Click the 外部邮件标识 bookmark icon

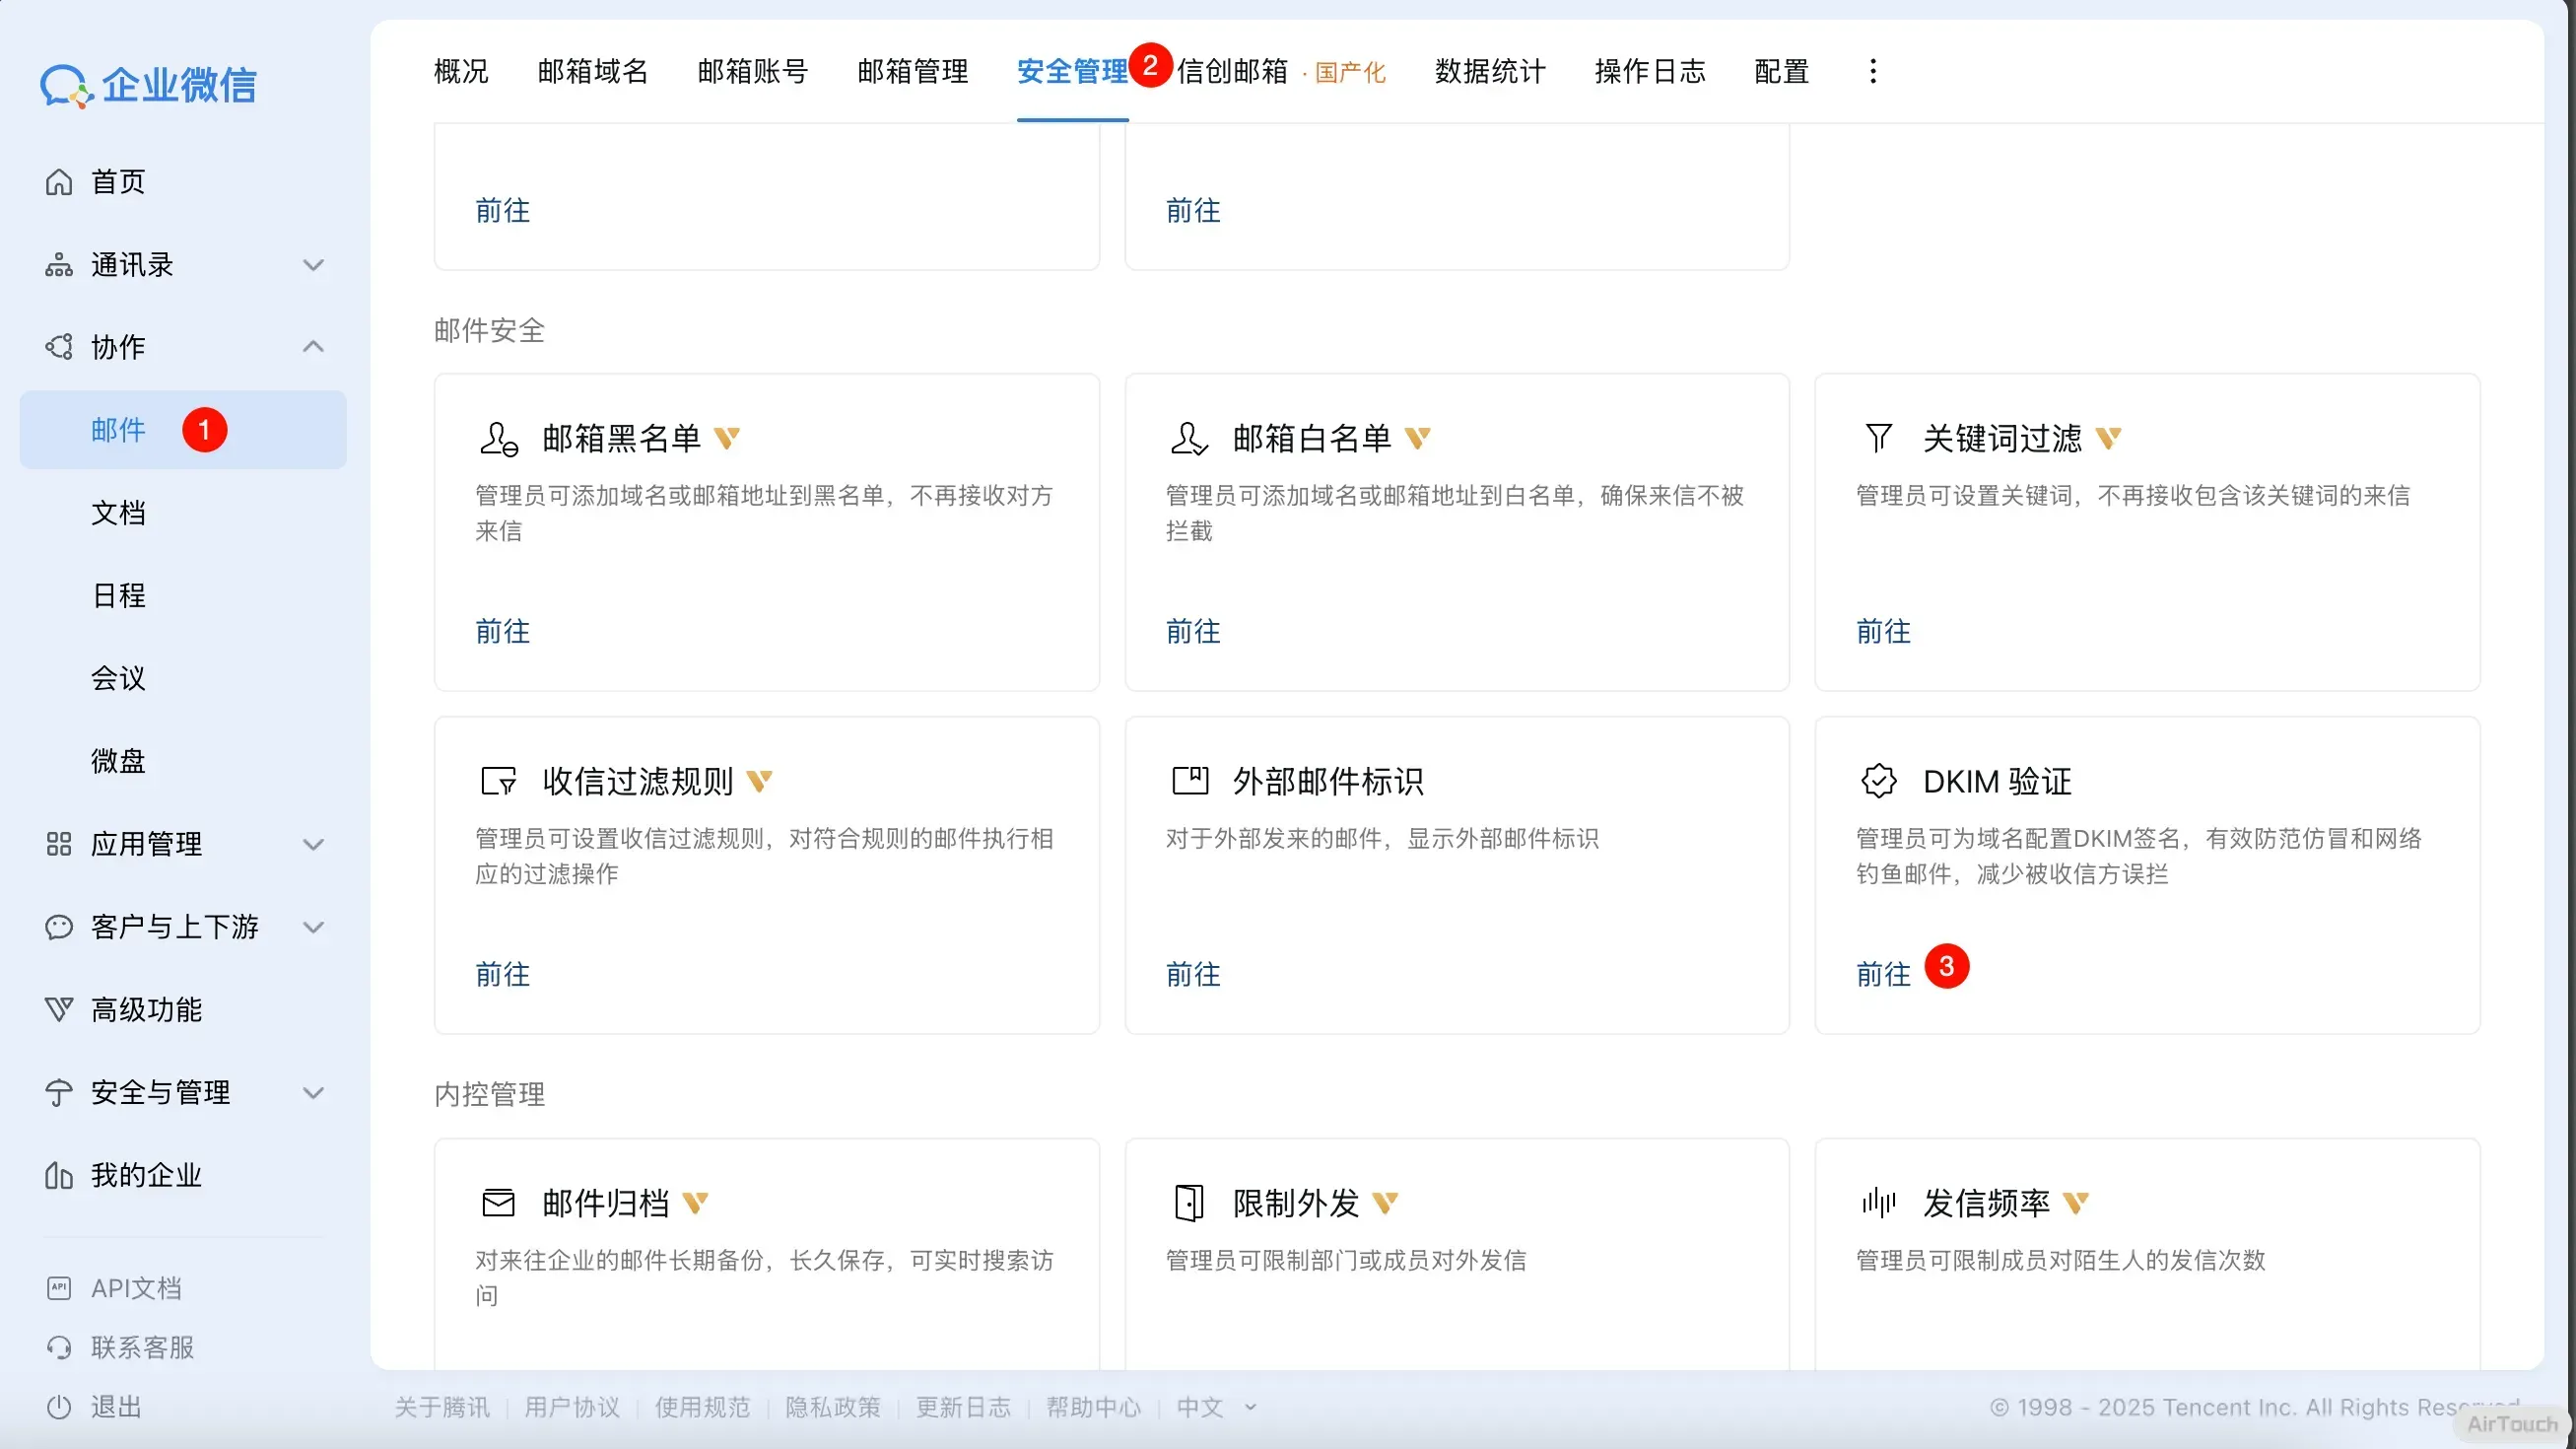point(1189,781)
